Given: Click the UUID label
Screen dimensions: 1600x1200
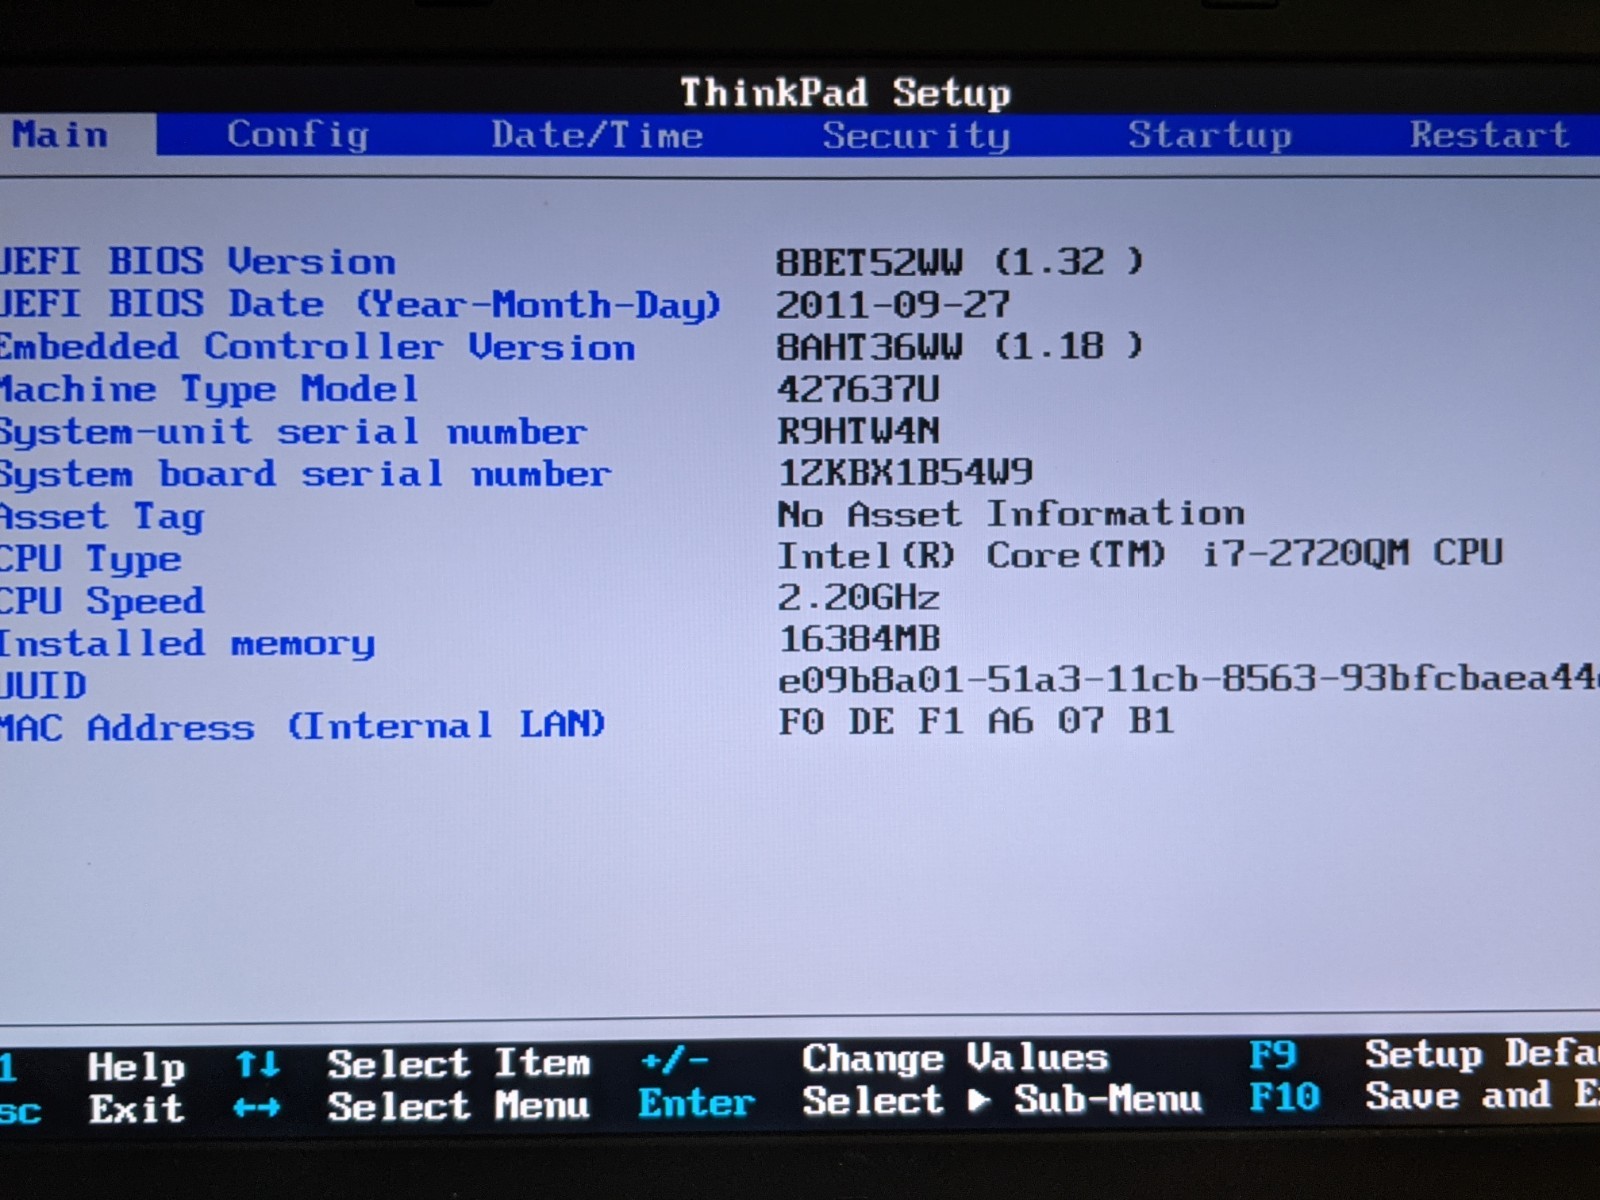Looking at the screenshot, I should click(x=43, y=686).
